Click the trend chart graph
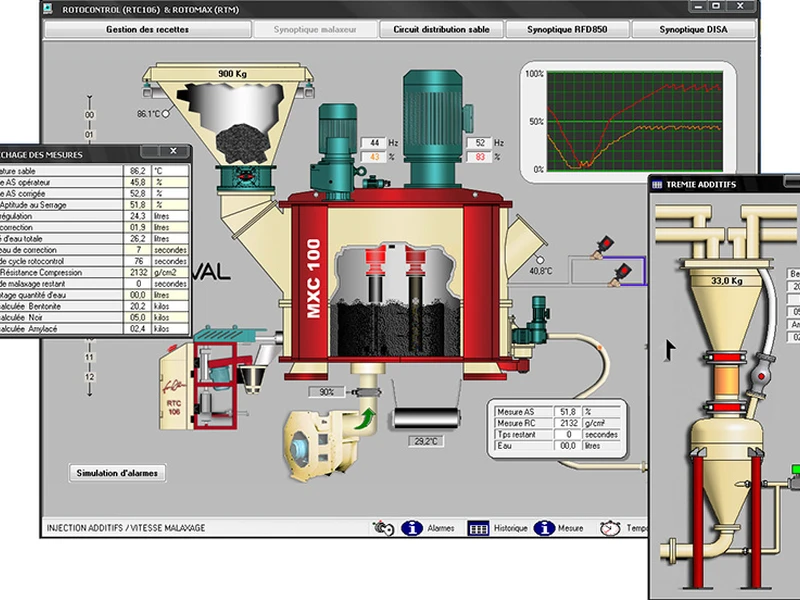800x600 pixels. coord(635,121)
